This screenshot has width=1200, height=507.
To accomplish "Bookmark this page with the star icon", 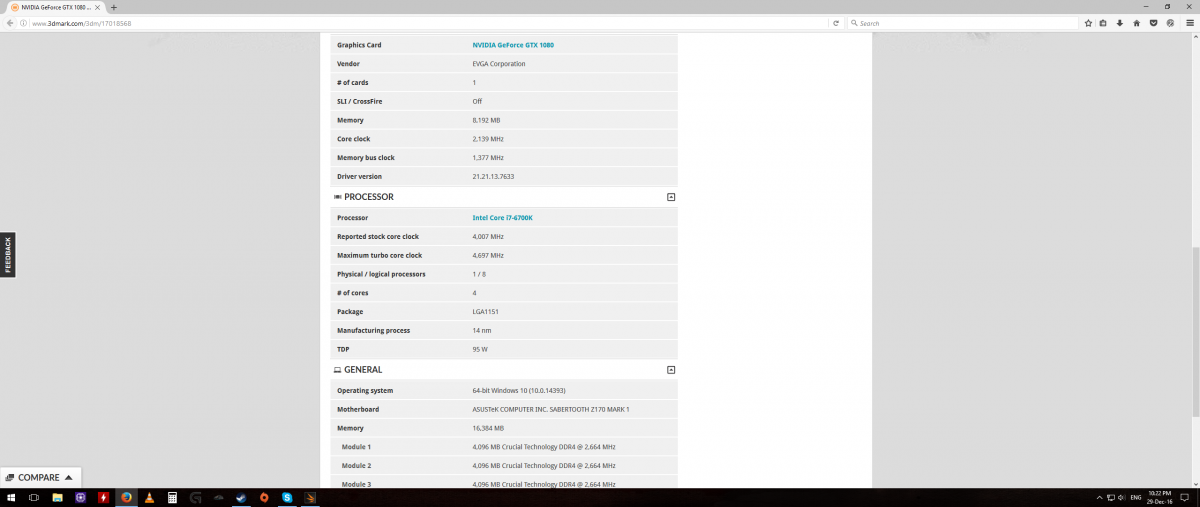I will click(x=1088, y=23).
